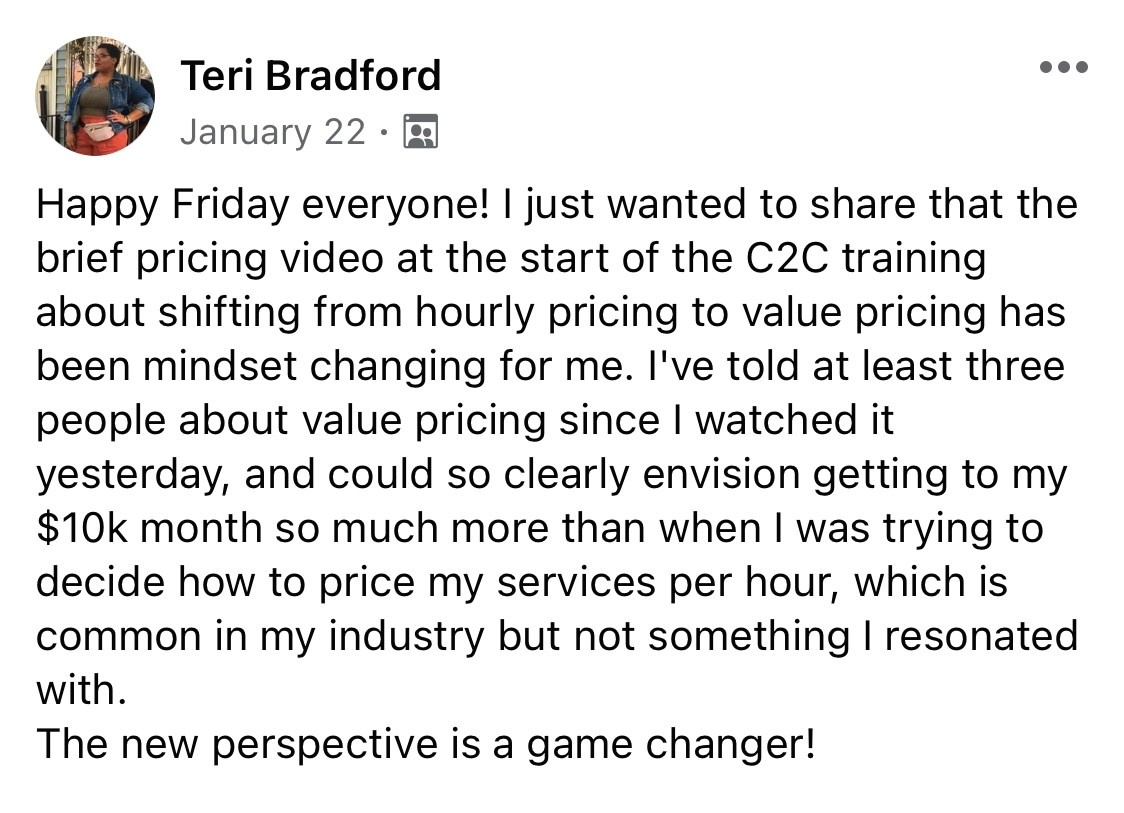1124x813 pixels.
Task: Click the words "common in my industry"
Action: (260, 637)
